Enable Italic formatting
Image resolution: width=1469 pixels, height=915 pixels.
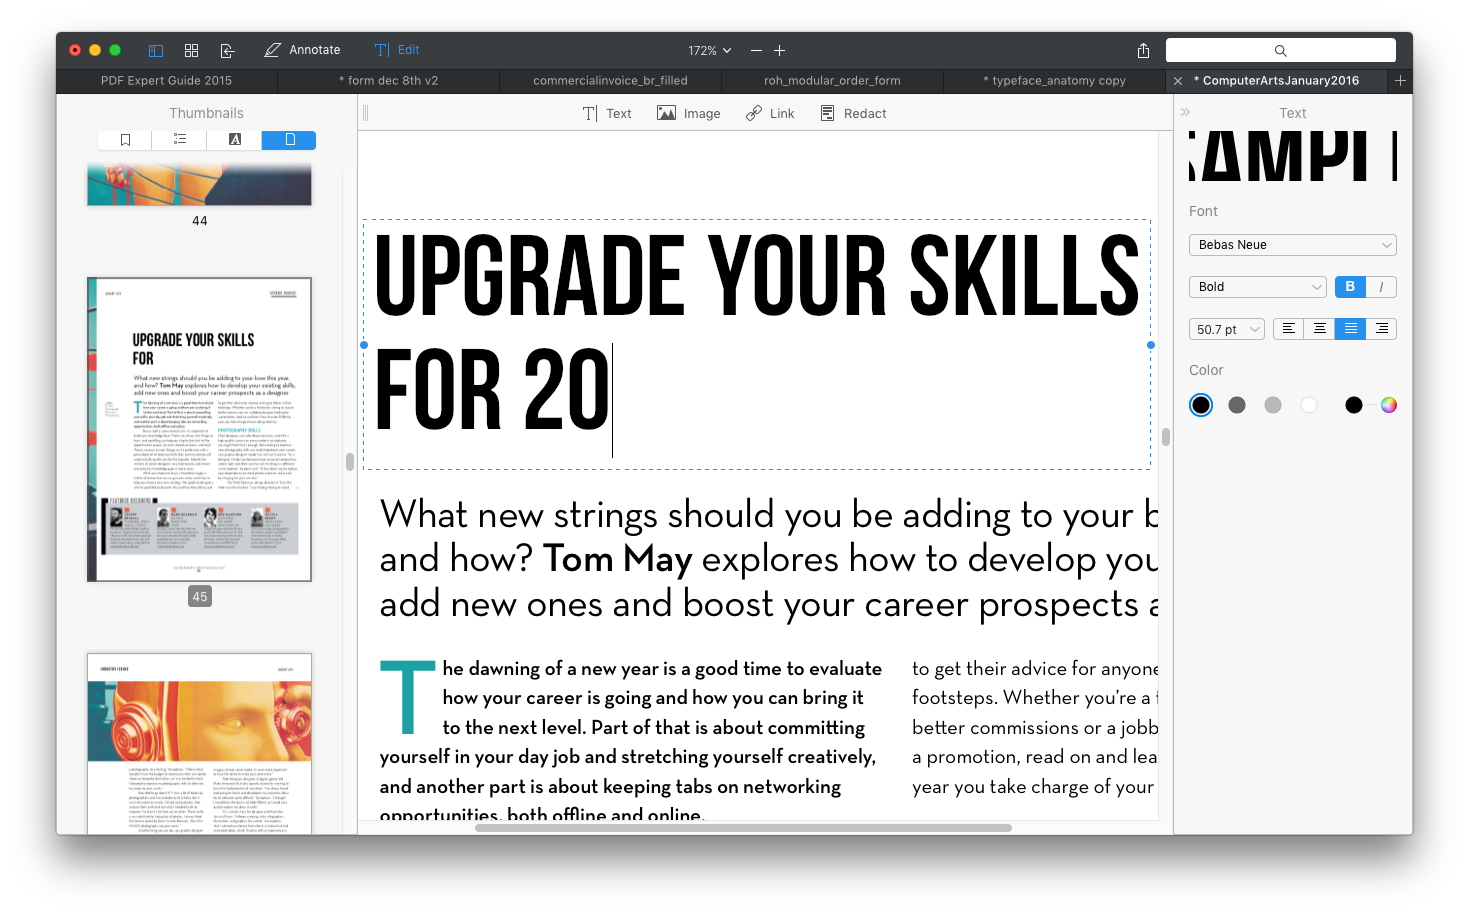pyautogui.click(x=1380, y=286)
